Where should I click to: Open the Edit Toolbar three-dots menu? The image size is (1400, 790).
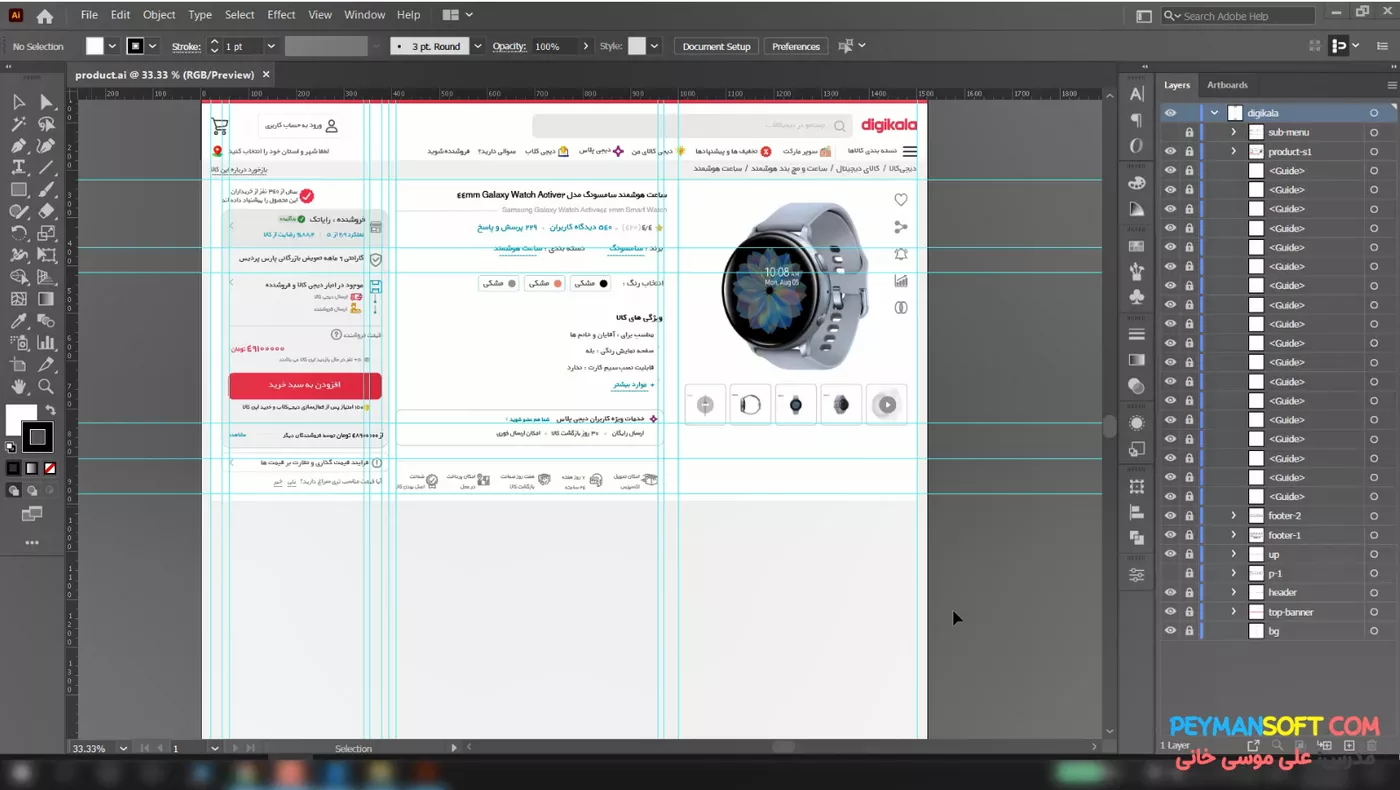(32, 543)
